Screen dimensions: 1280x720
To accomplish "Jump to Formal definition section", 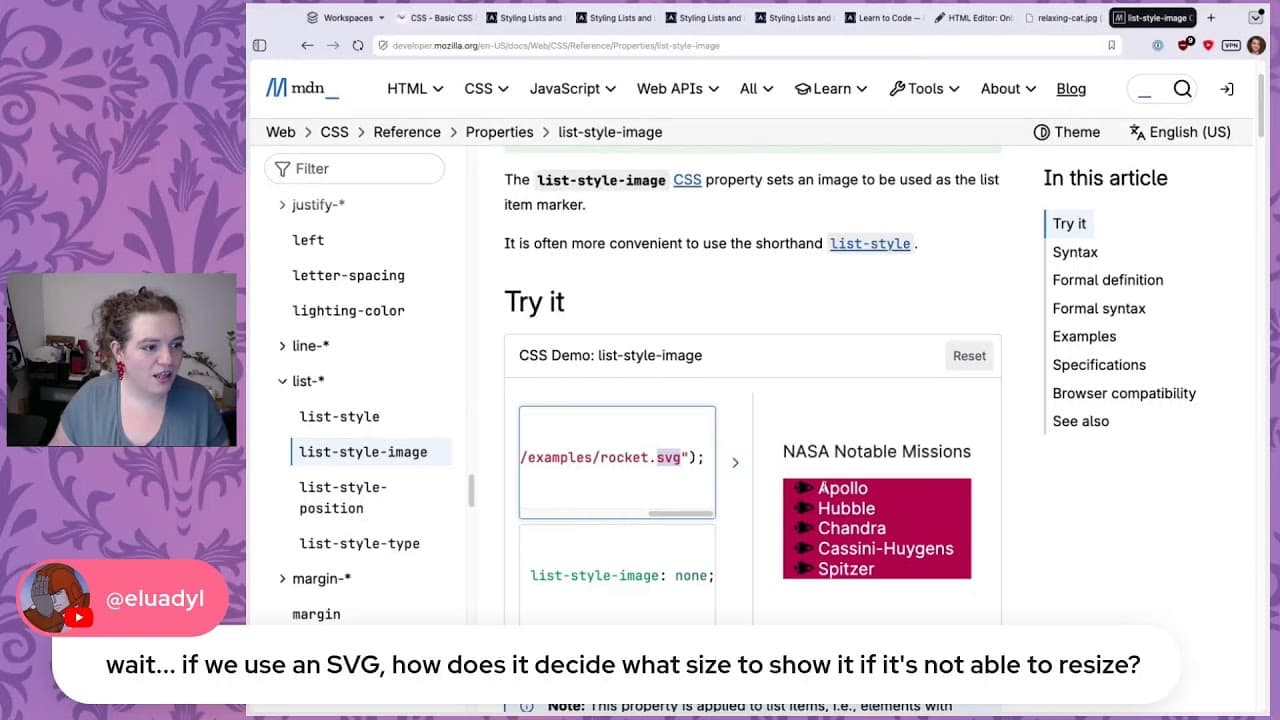I will tap(1108, 280).
